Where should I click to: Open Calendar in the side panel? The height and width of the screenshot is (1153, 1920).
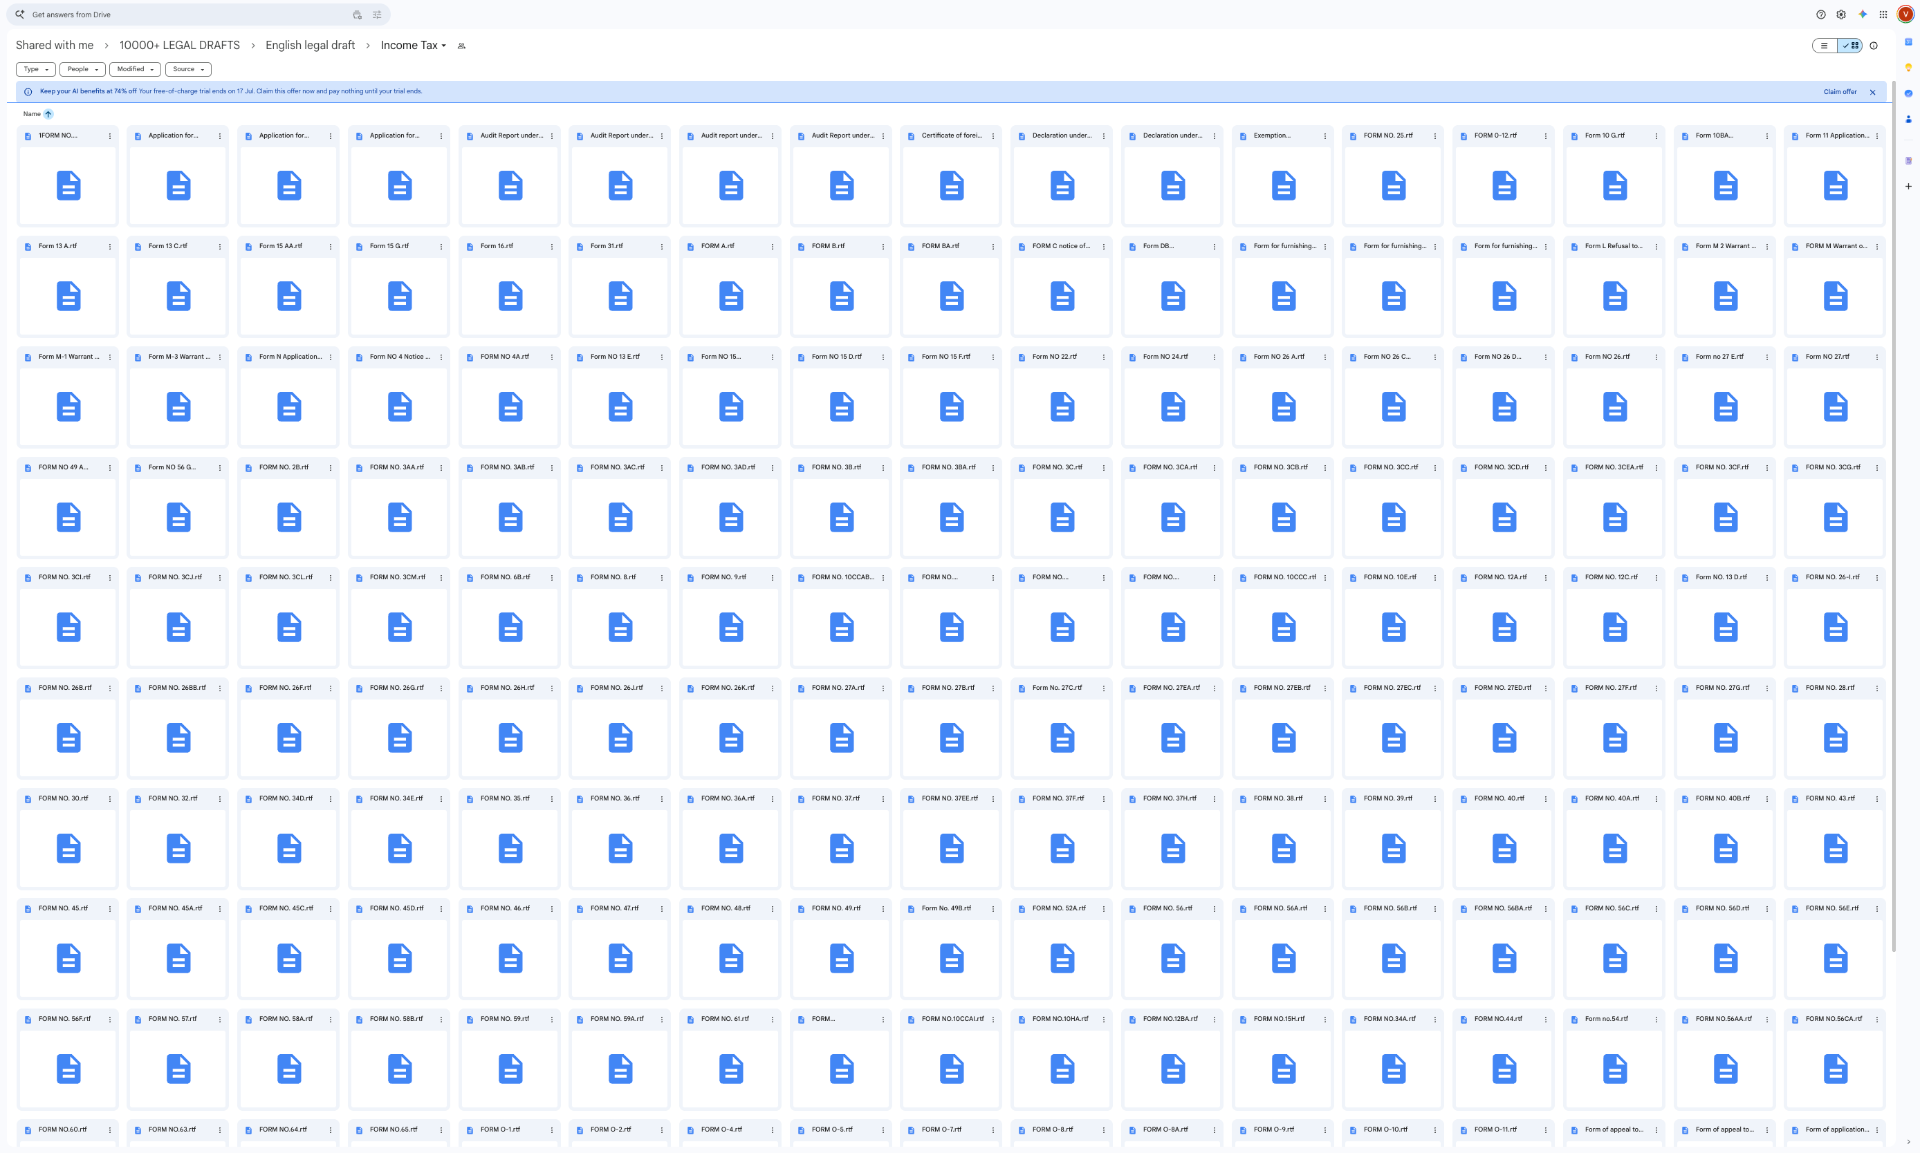(1908, 42)
